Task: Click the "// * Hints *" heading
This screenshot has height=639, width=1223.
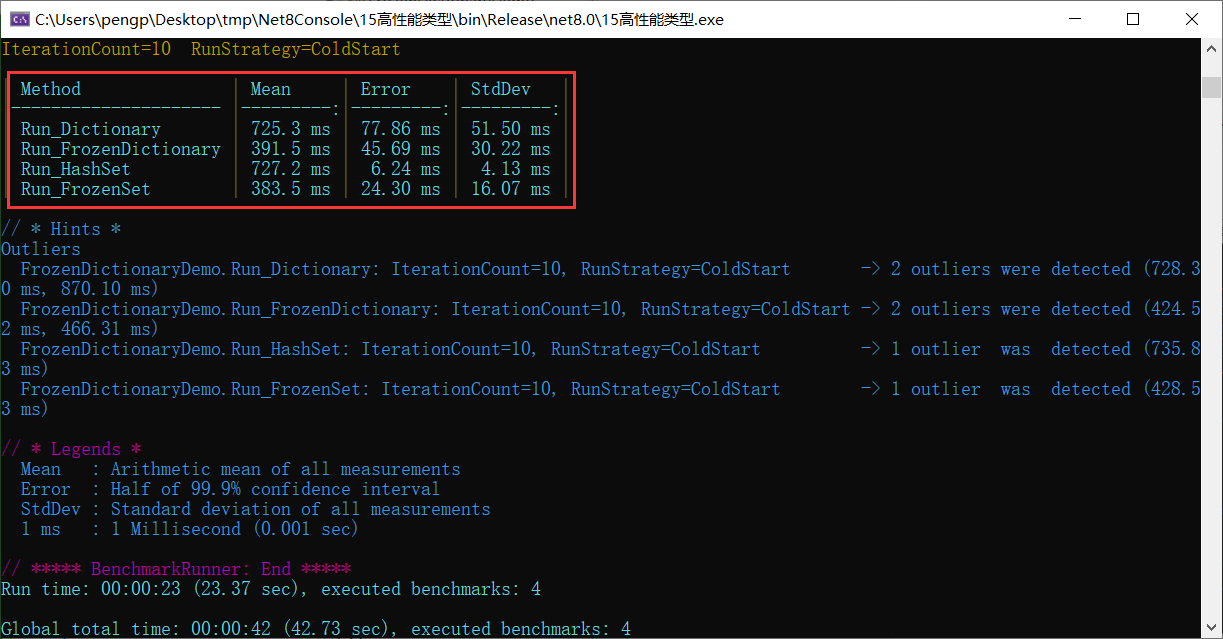Action: tap(60, 229)
